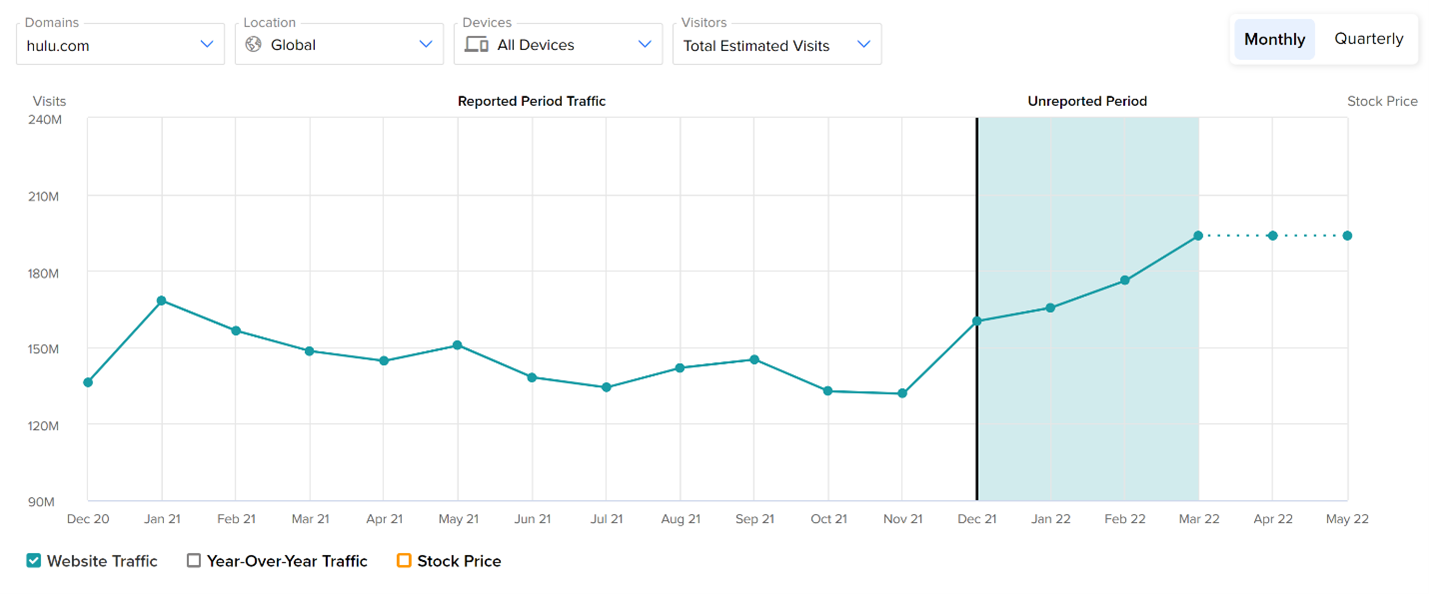This screenshot has height=594, width=1429.
Task: Click the Mar 22 data point
Action: 1198,236
